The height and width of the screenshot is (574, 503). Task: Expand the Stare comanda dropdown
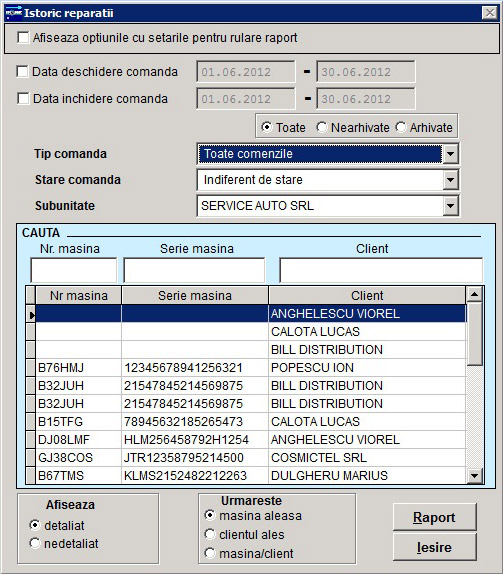450,180
